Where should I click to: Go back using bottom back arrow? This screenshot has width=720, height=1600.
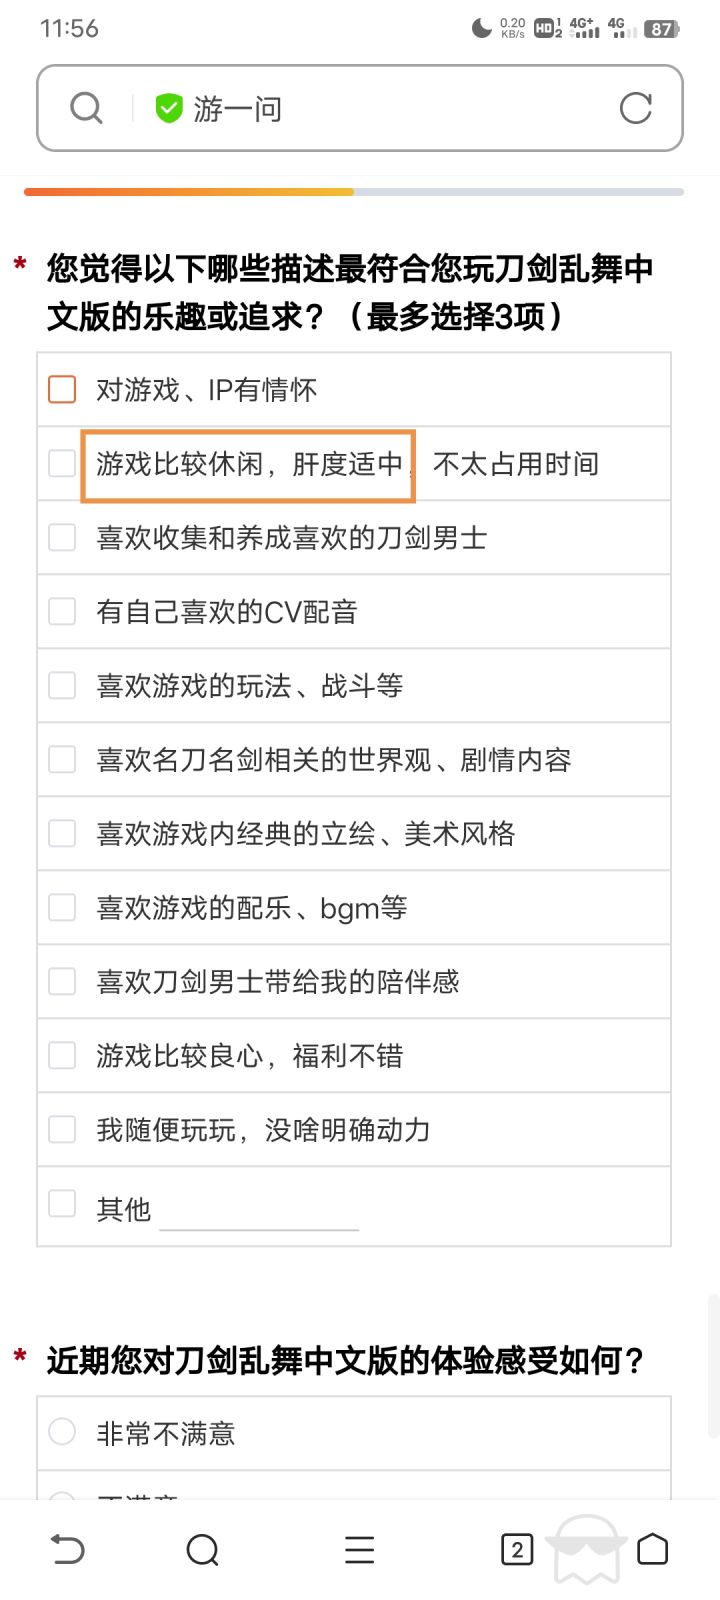[68, 1550]
